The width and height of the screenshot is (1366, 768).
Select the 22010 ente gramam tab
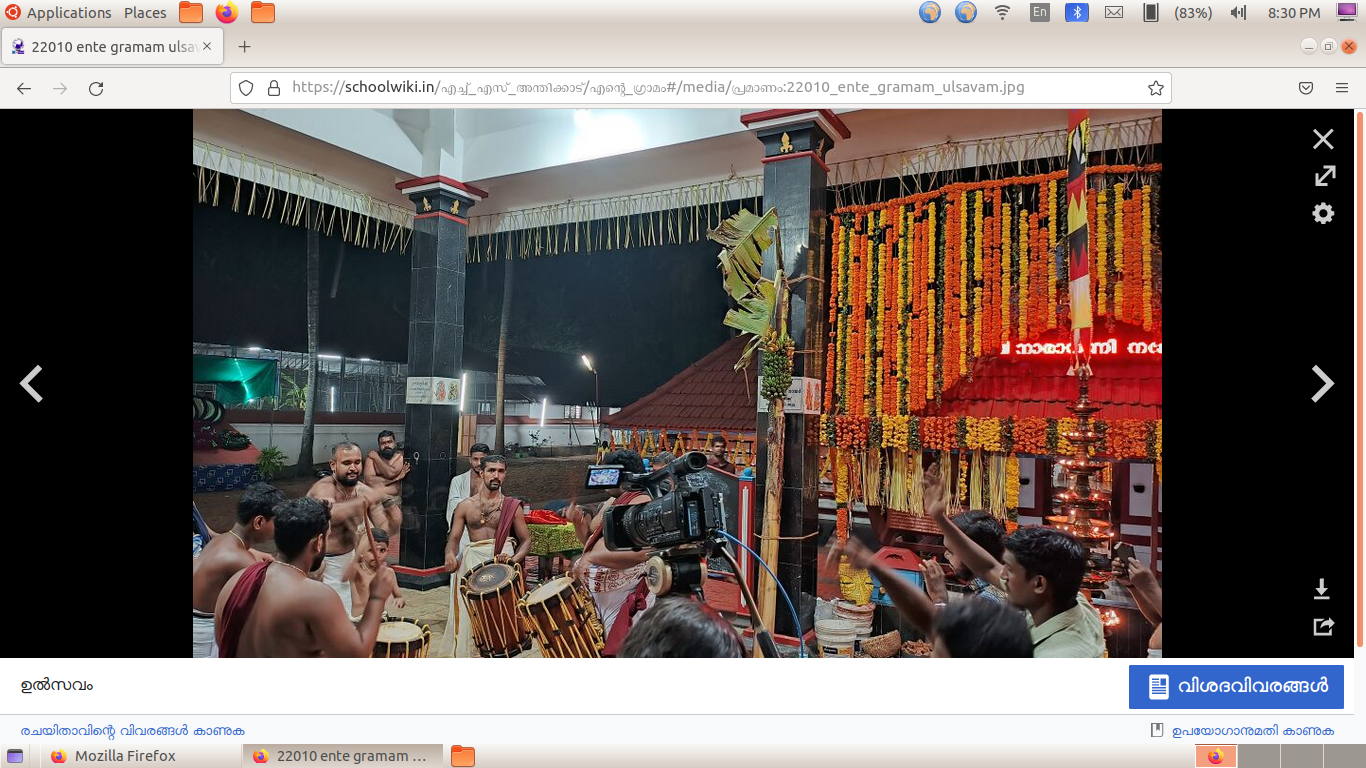[110, 47]
